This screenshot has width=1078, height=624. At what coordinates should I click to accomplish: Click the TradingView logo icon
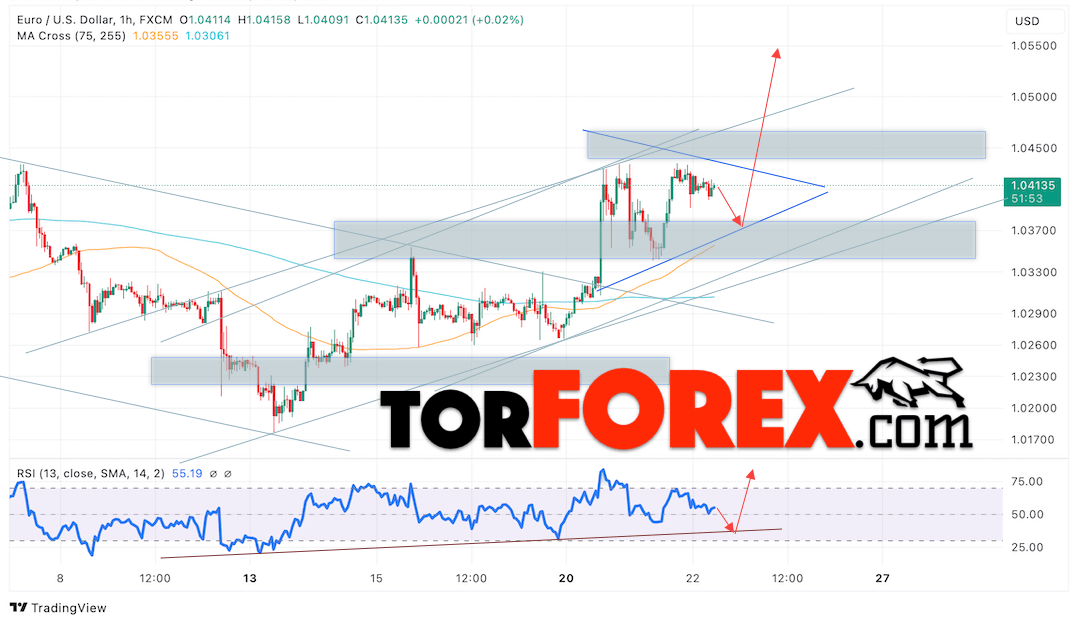(x=19, y=608)
